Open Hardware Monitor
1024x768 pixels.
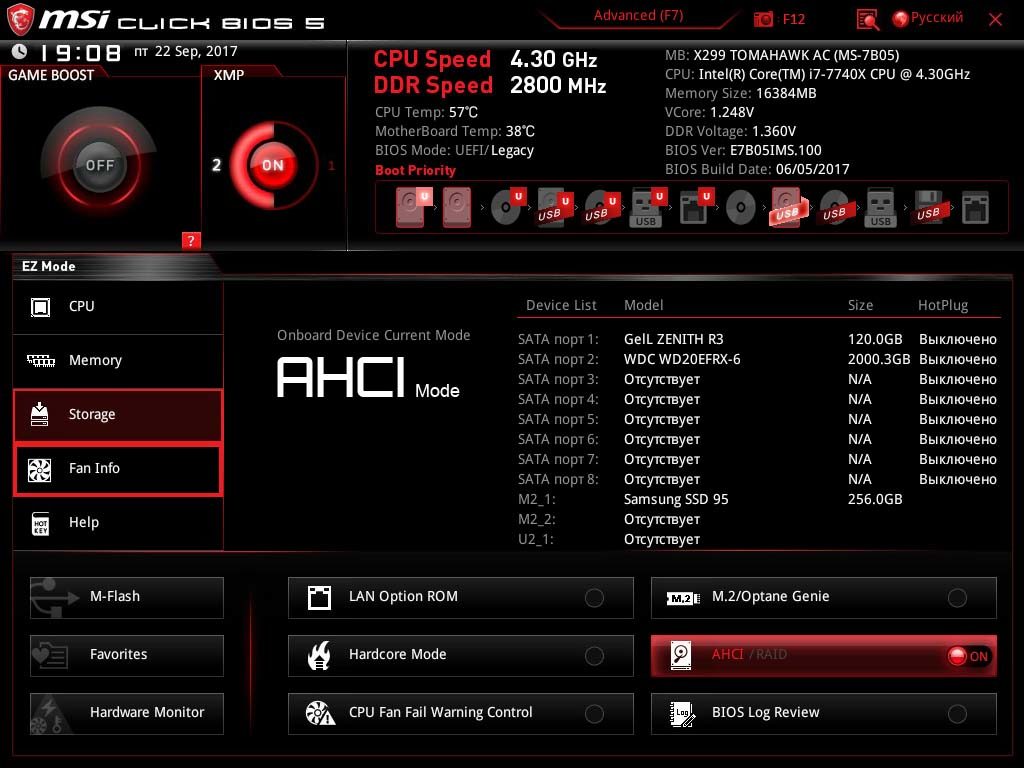pyautogui.click(x=127, y=713)
